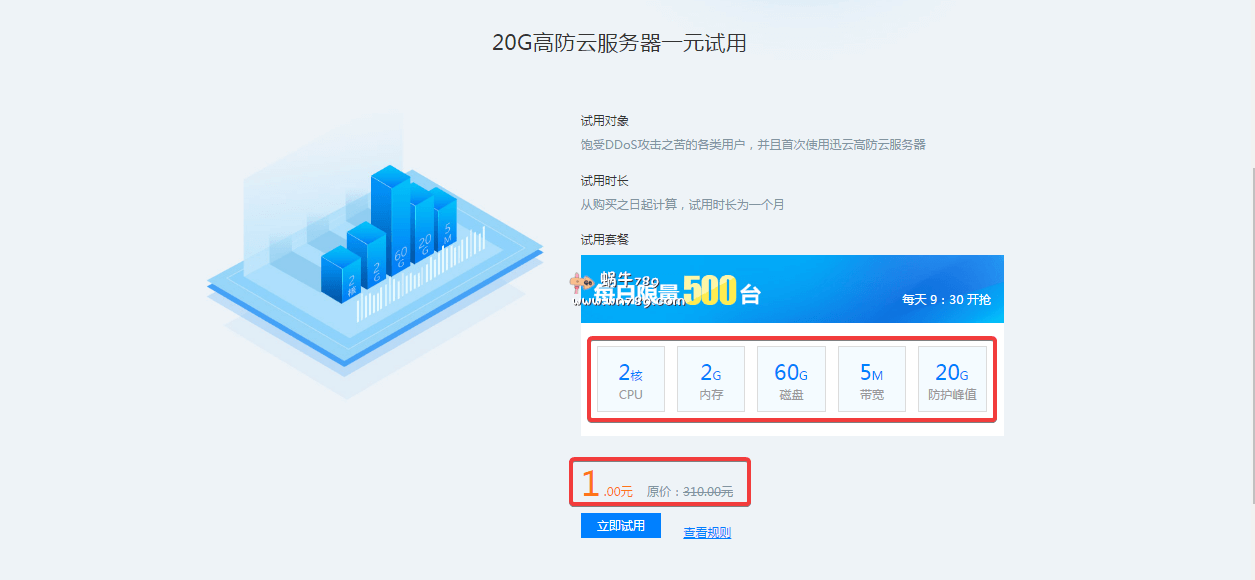Viewport: 1255px width, 580px height.
Task: Select the 5M 带宽 spec card
Action: pos(871,379)
